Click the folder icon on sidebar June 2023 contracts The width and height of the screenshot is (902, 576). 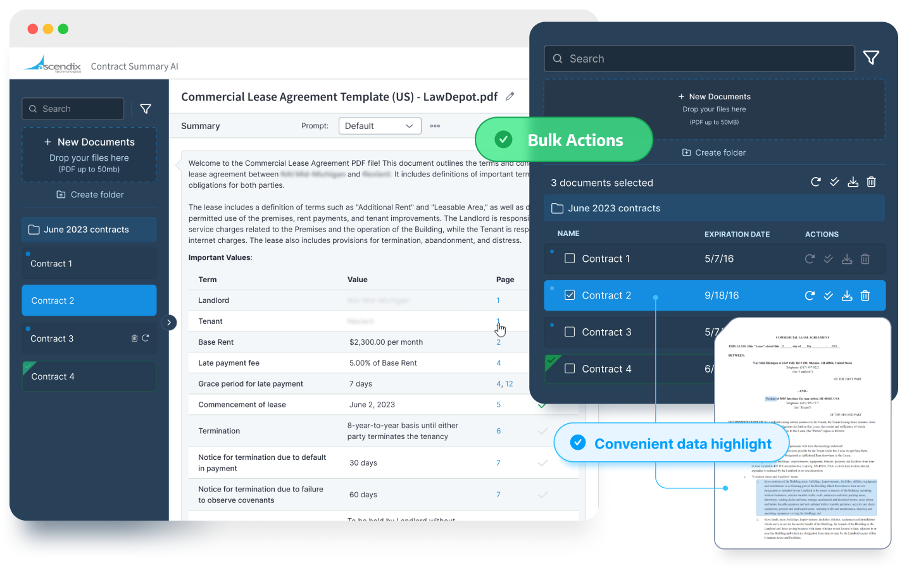(x=34, y=230)
